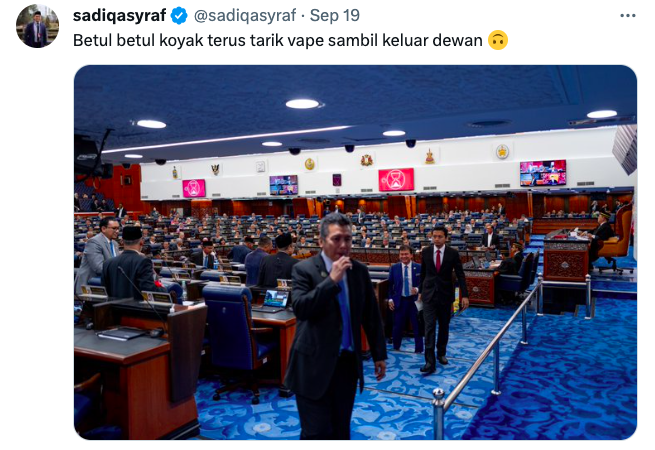
Task: Open the sadiqasyraf display name link
Action: [119, 16]
